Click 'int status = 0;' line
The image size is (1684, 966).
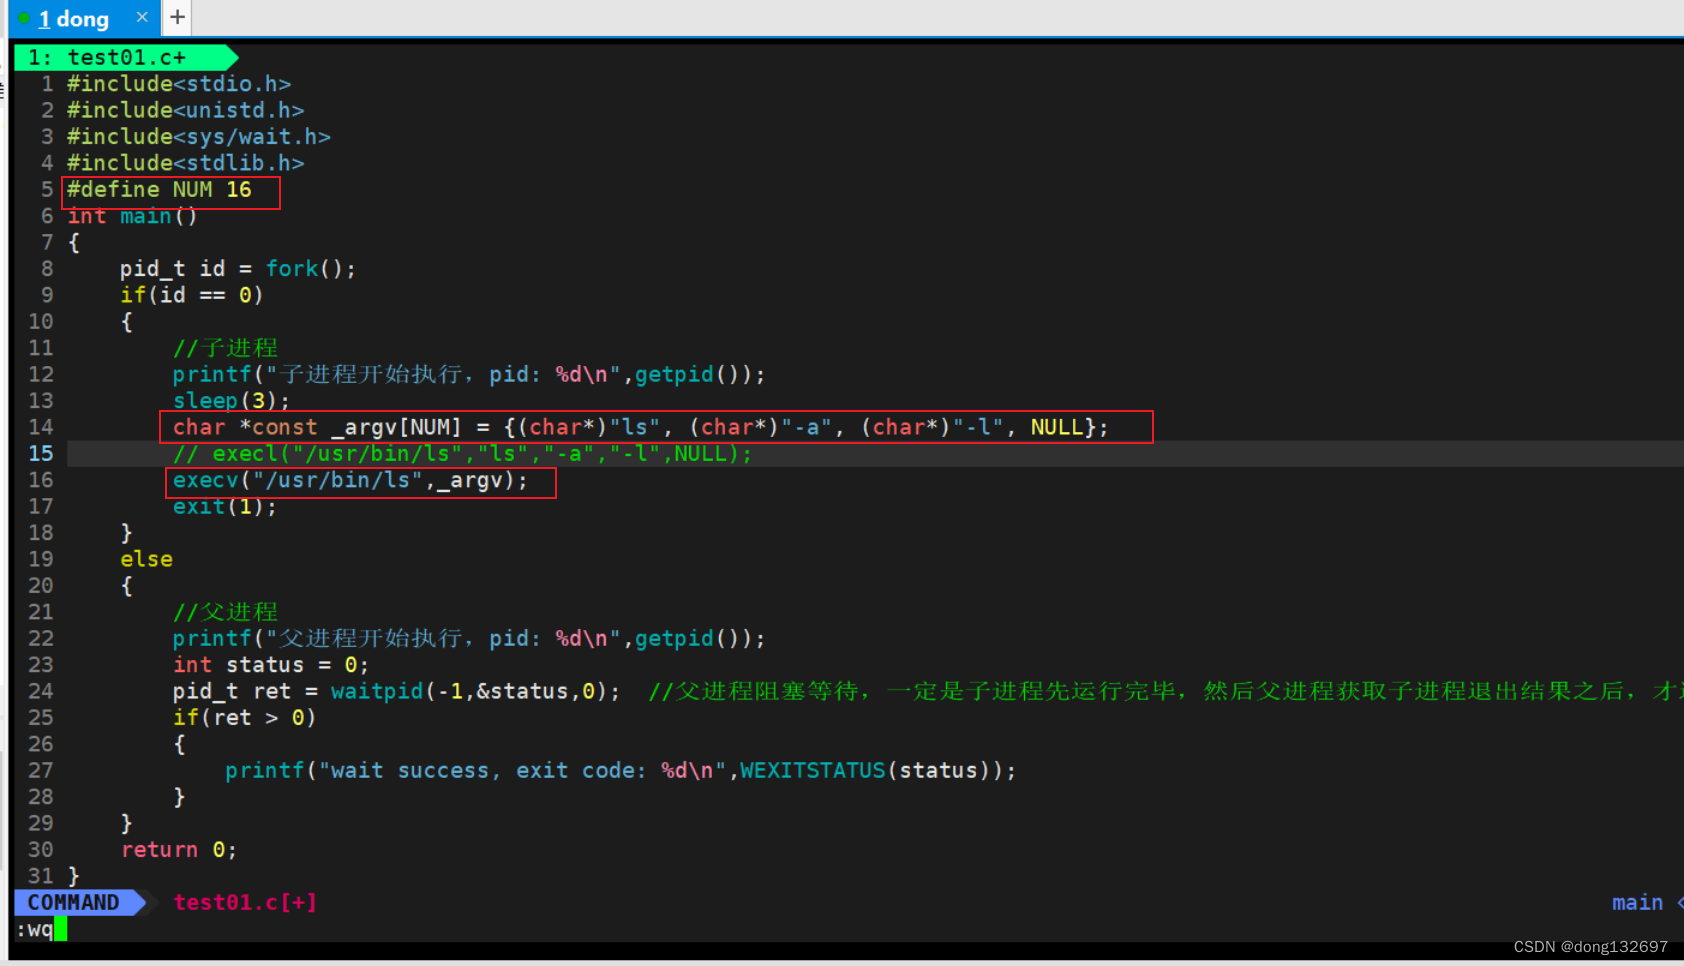click(270, 665)
